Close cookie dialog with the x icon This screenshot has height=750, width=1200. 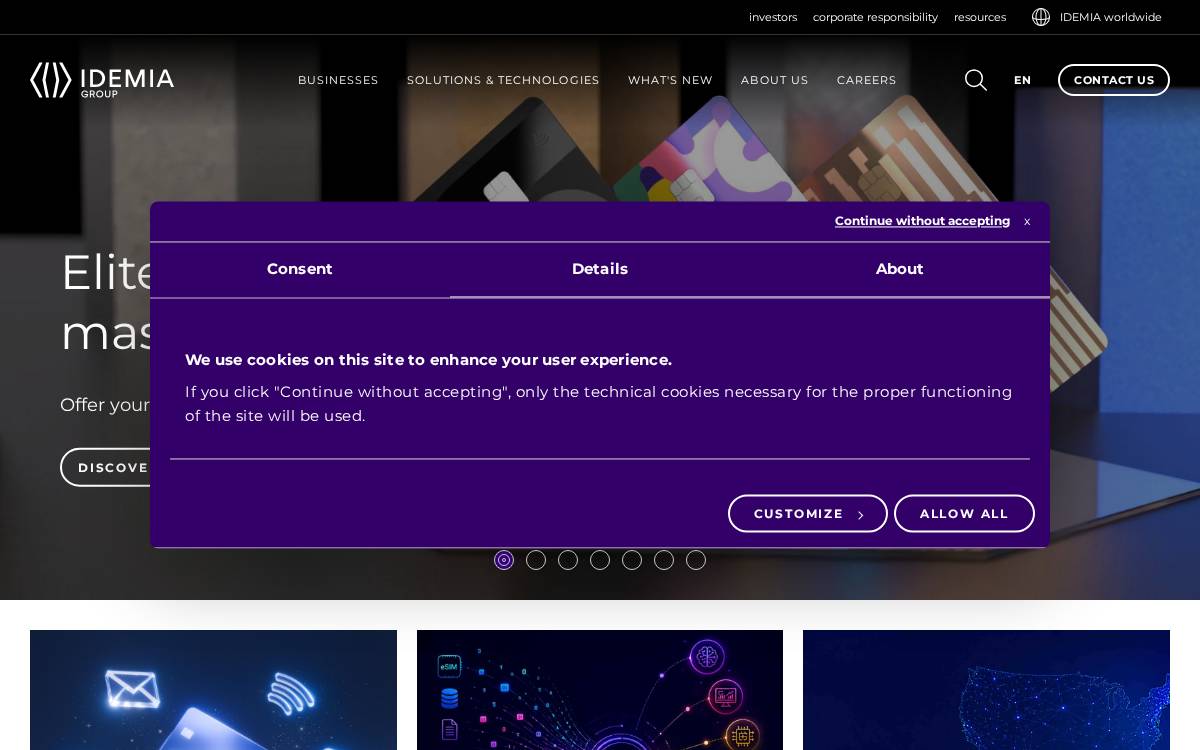click(x=1027, y=222)
